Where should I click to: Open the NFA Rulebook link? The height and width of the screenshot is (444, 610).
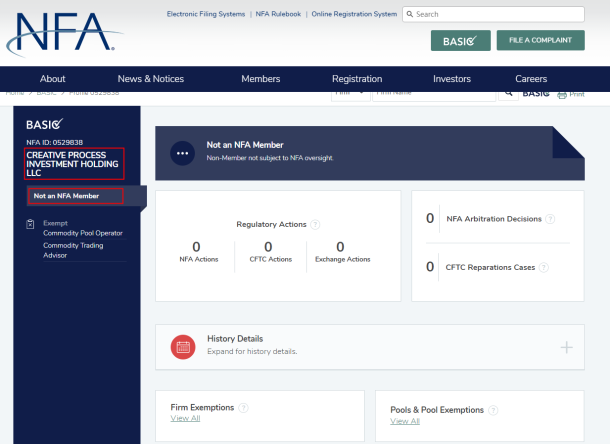click(x=278, y=14)
